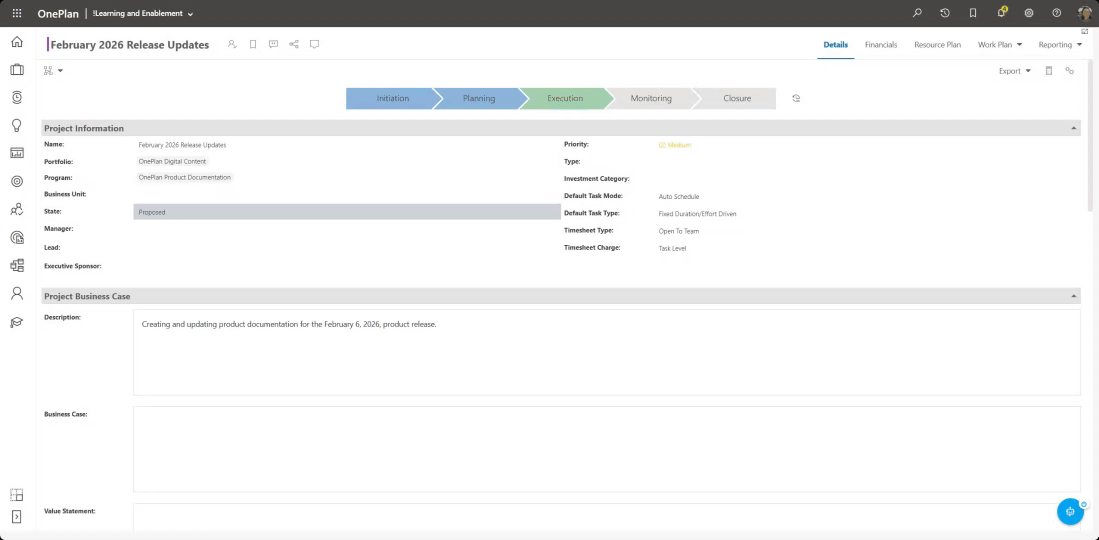
Task: Open the app launcher grid icon
Action: 16,13
